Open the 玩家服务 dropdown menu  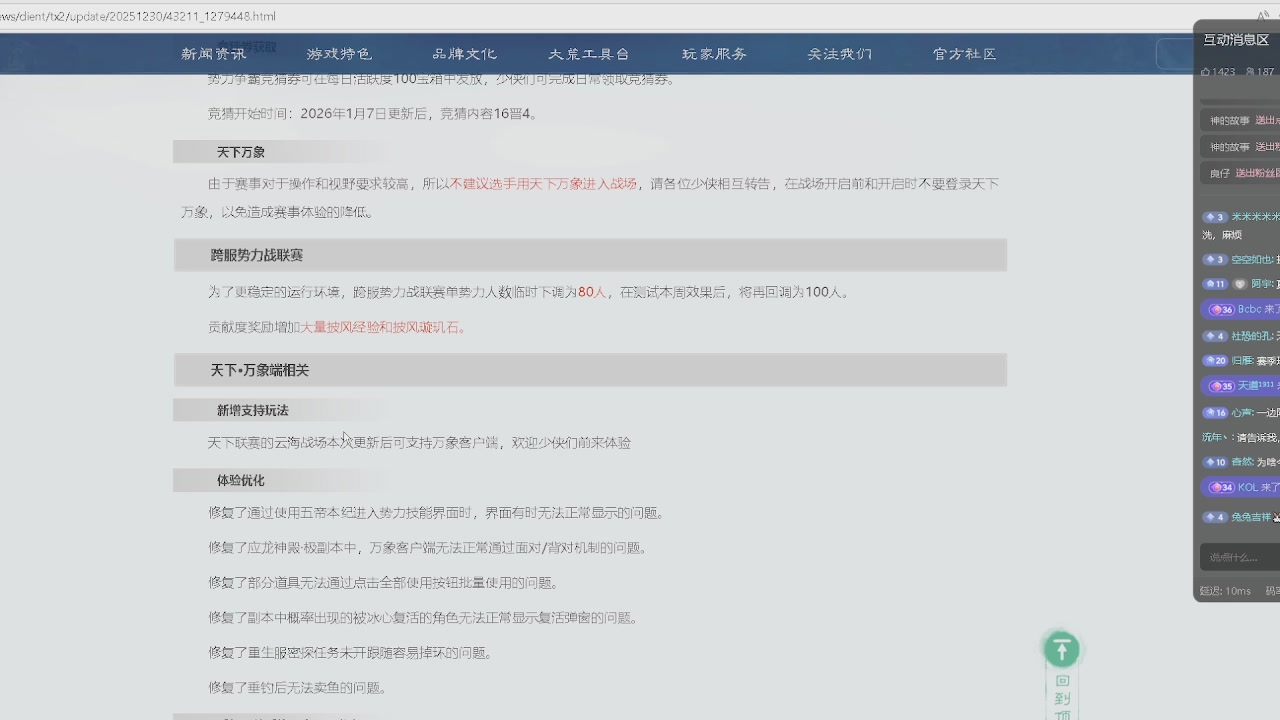(x=714, y=54)
